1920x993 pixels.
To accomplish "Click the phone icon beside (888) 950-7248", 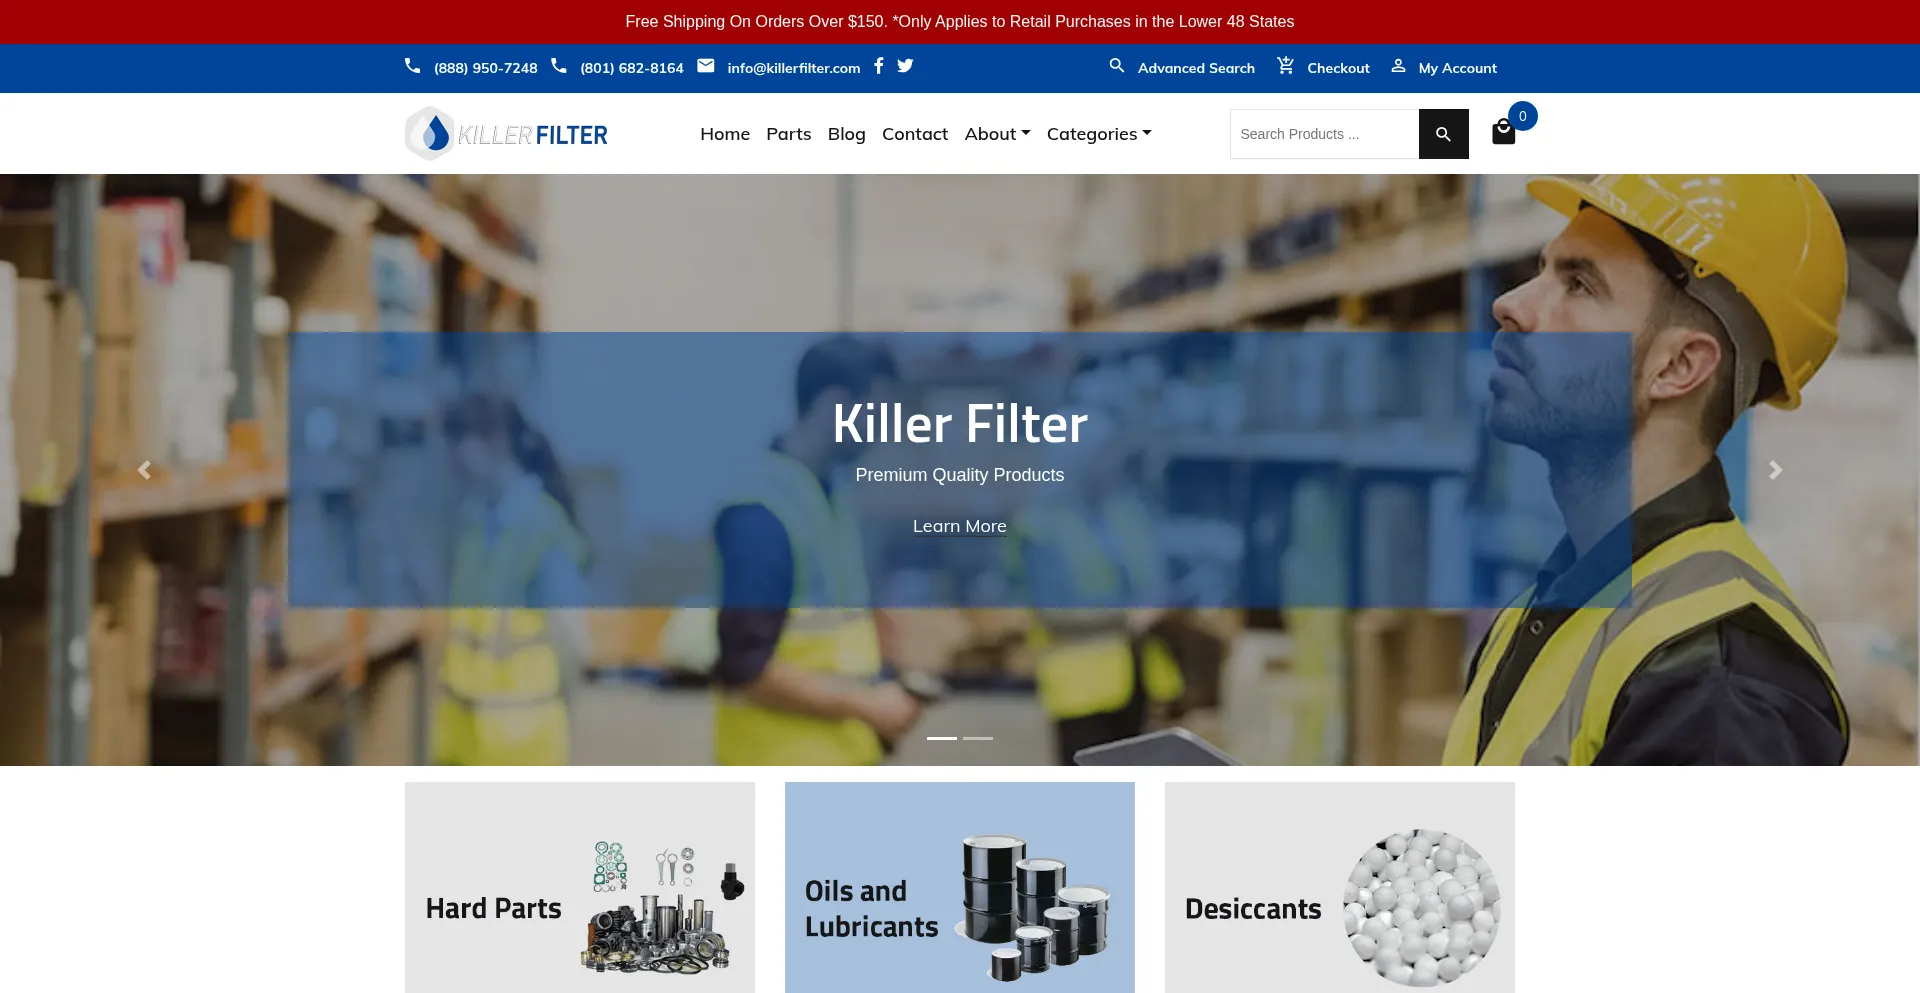I will click(x=412, y=66).
